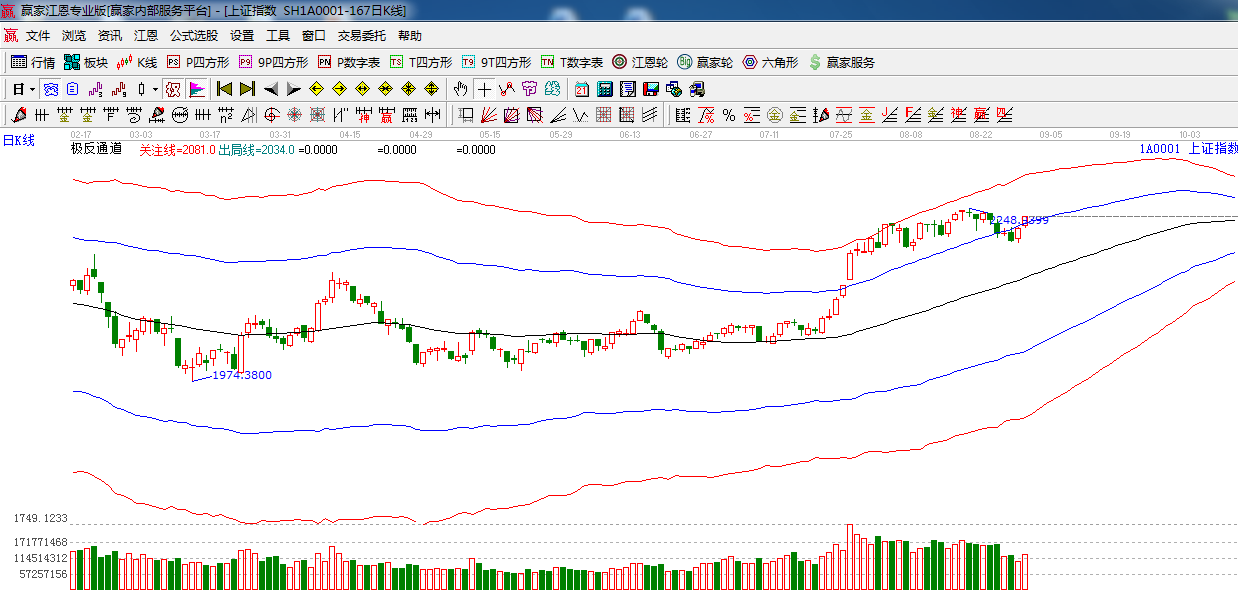Select the hand pan tool
1238x590 pixels.
(x=460, y=89)
